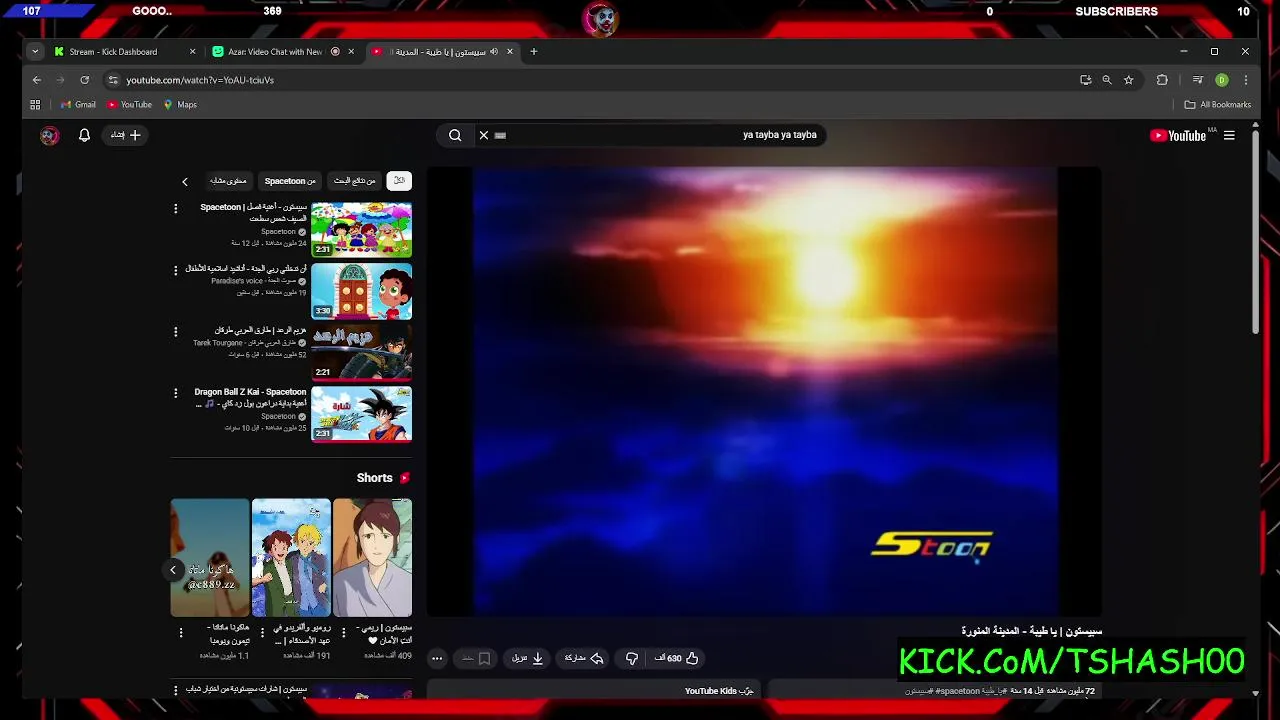Viewport: 1280px width, 720px height.
Task: Open the door cartoon thumbnail 3:30
Action: 361,291
